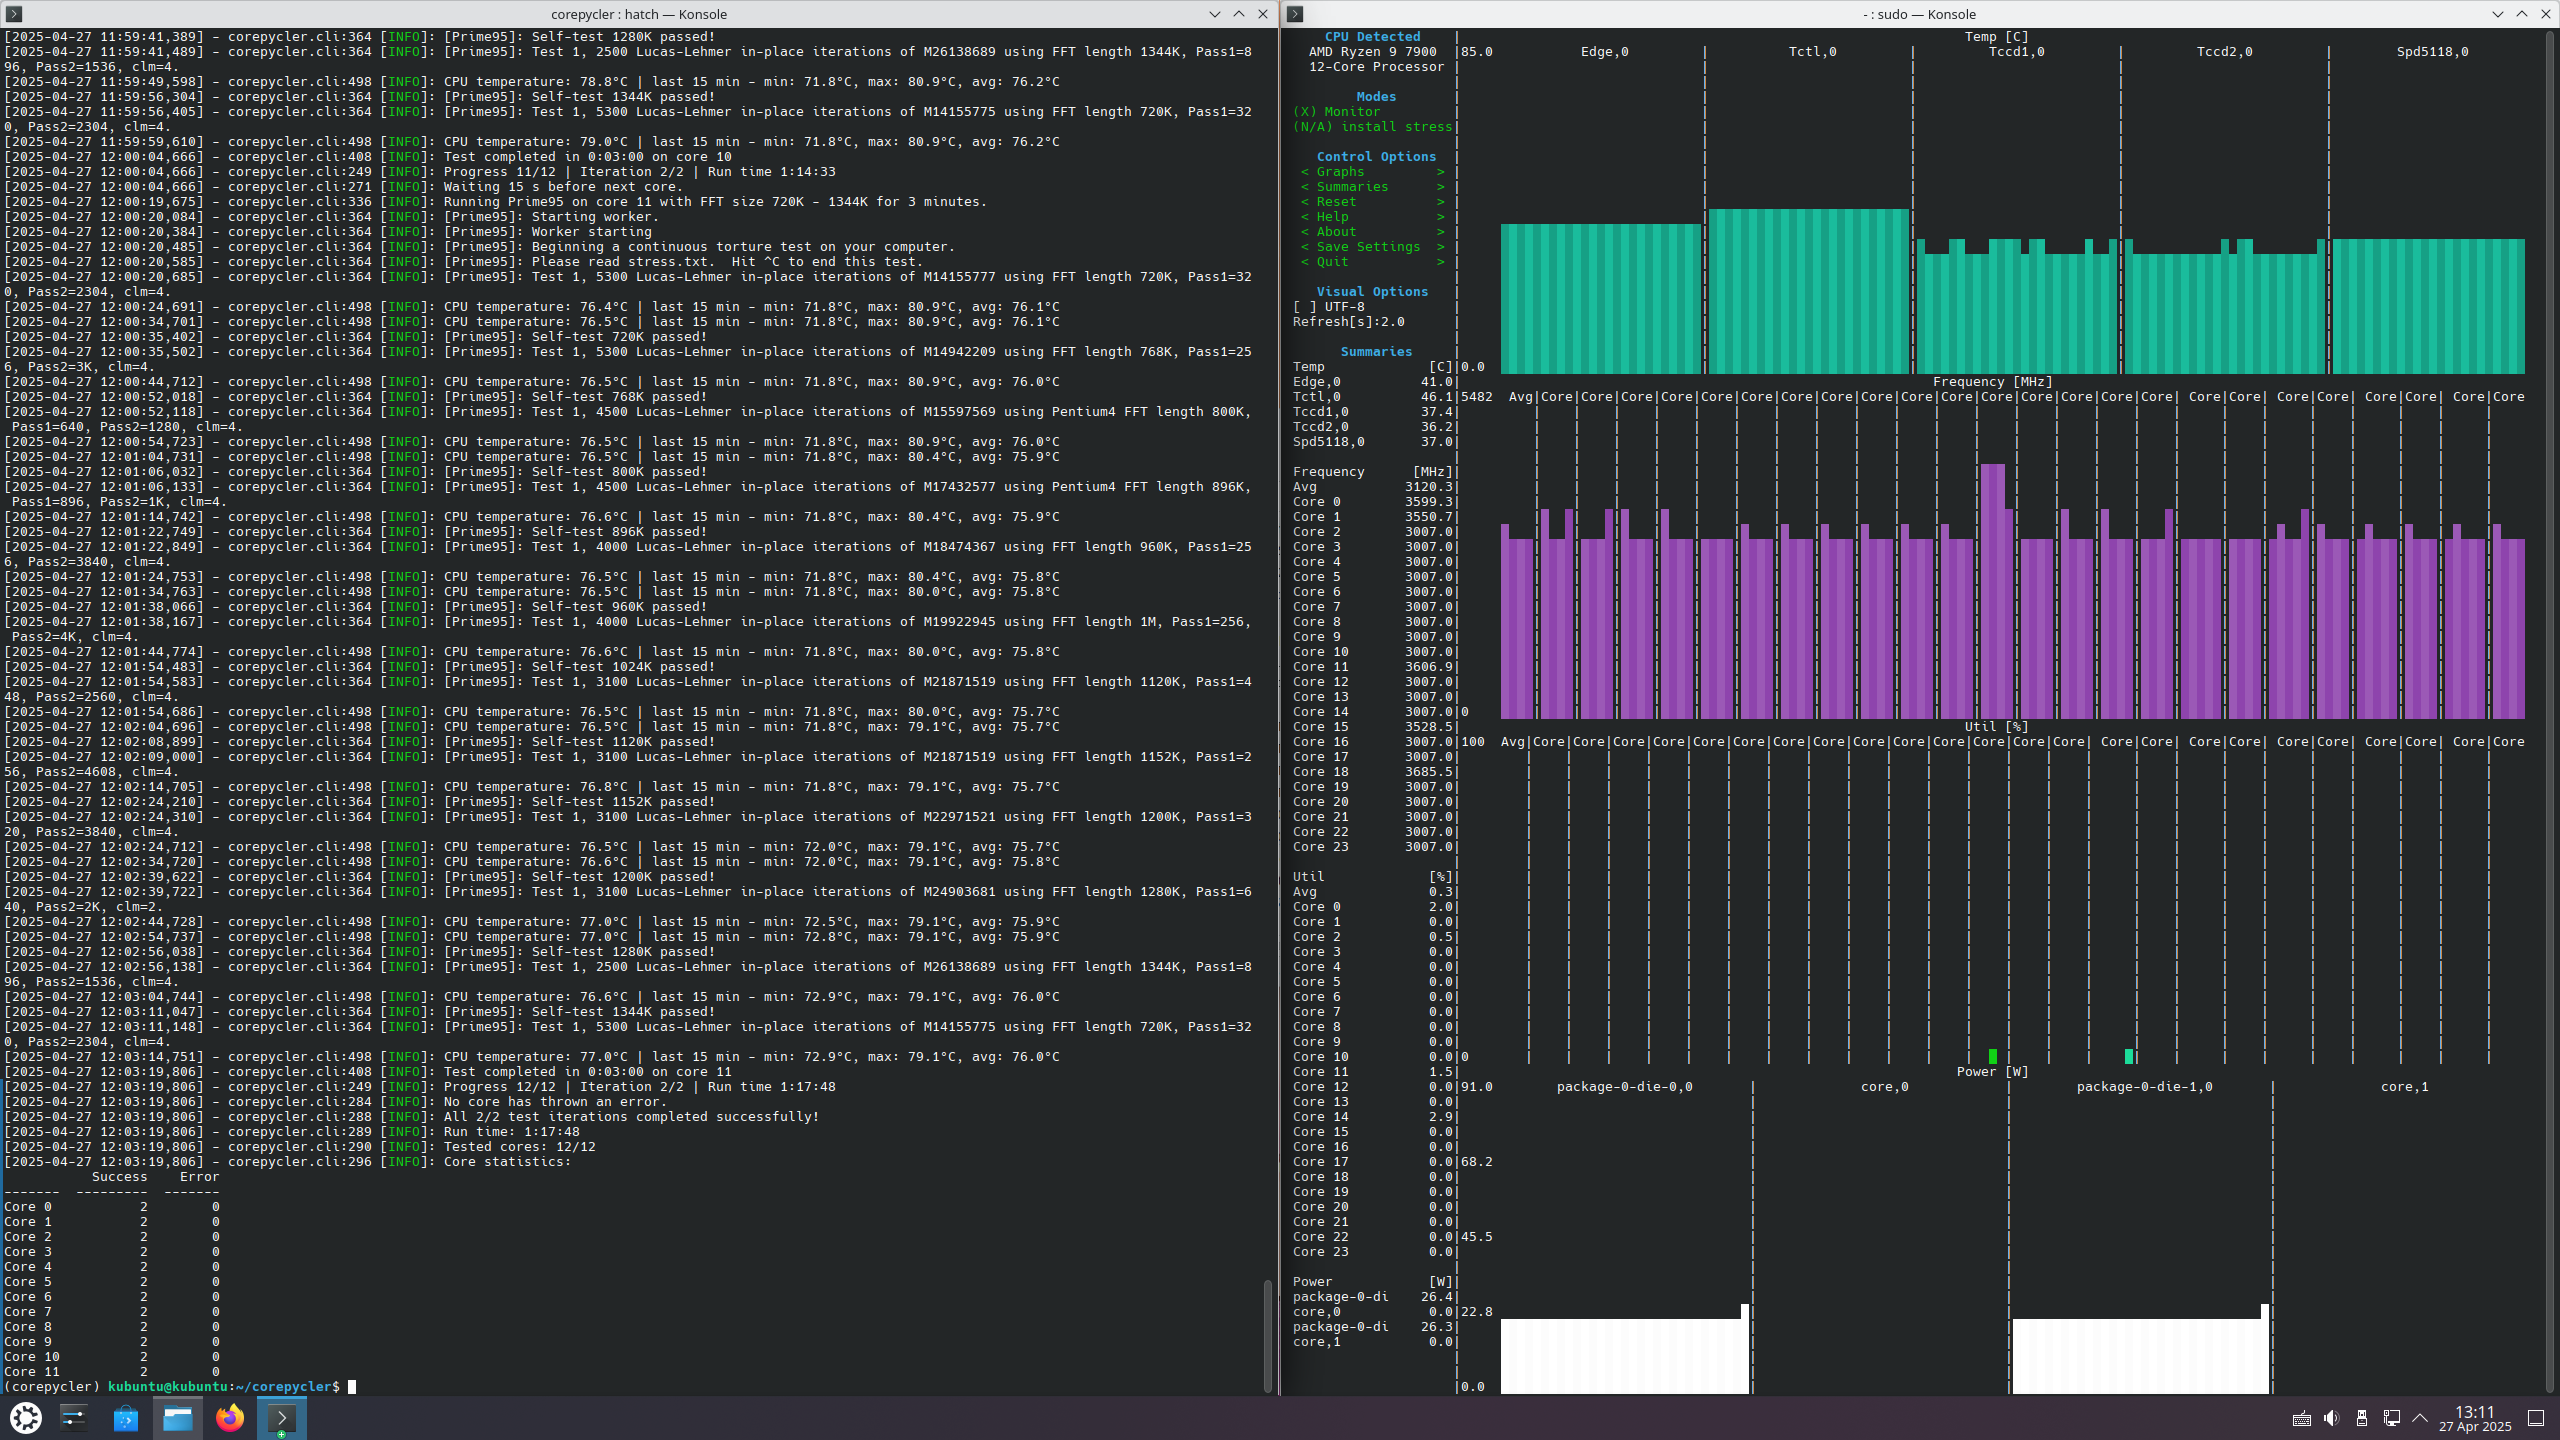Image resolution: width=2560 pixels, height=1440 pixels.
Task: Show hidden system tray icons
Action: click(x=2420, y=1418)
